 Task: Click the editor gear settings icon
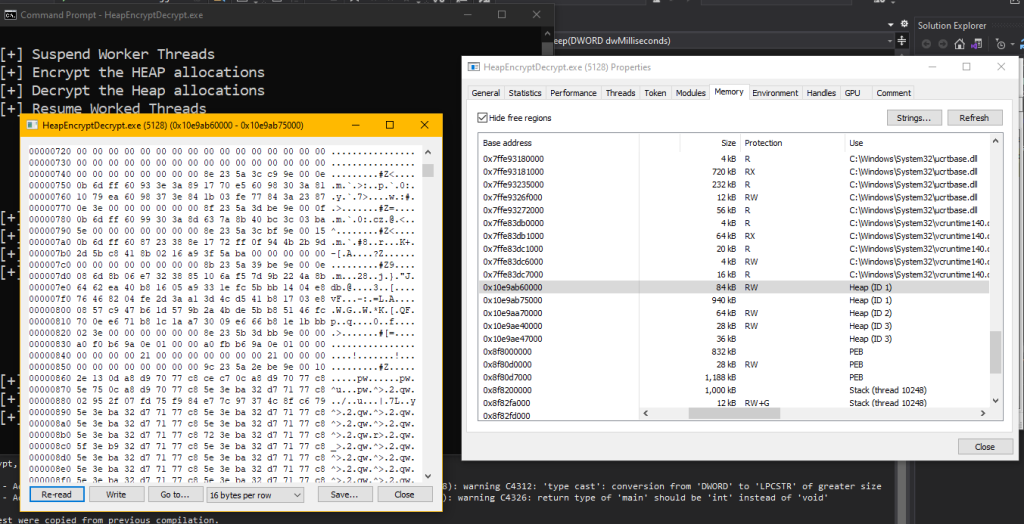pyautogui.click(x=905, y=25)
